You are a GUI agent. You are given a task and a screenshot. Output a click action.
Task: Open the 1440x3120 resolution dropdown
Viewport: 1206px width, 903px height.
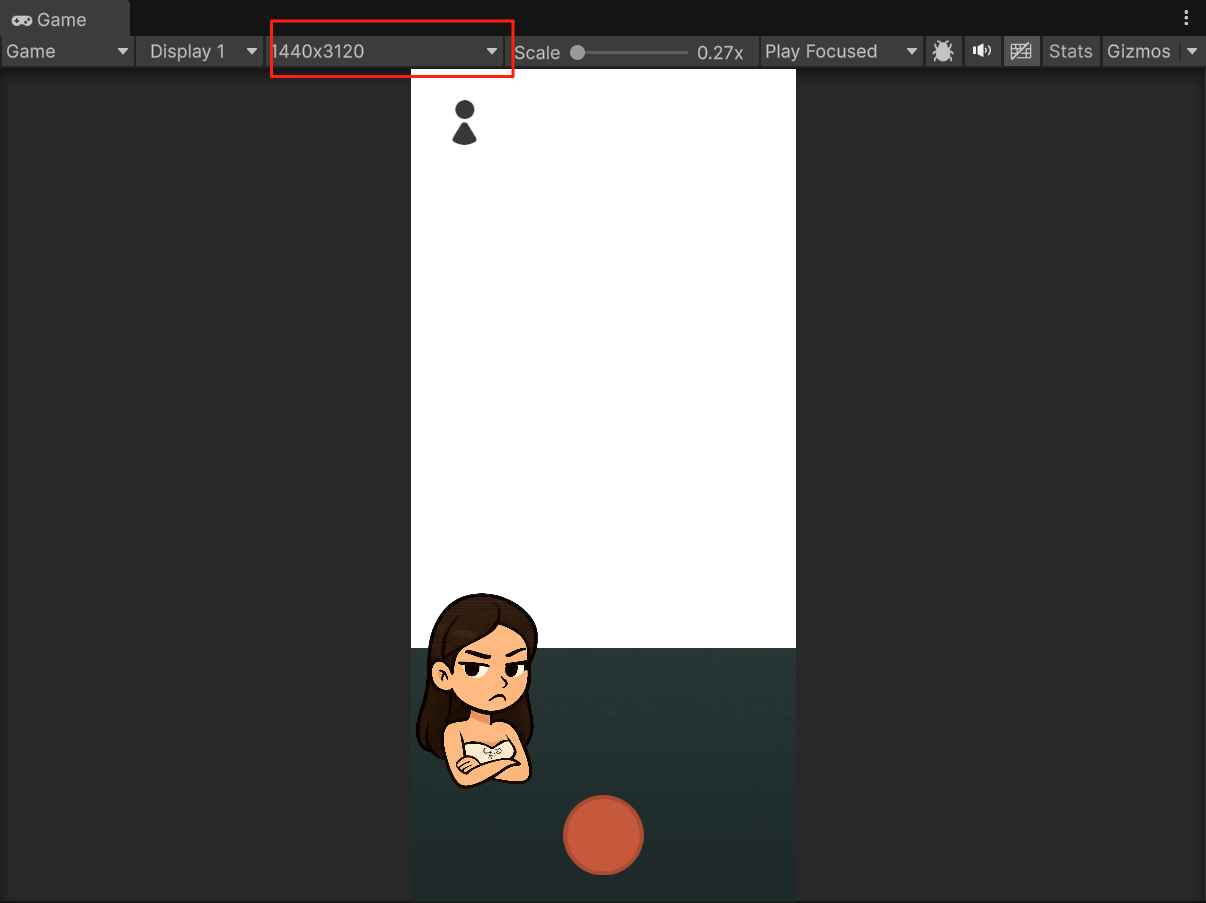pyautogui.click(x=390, y=51)
